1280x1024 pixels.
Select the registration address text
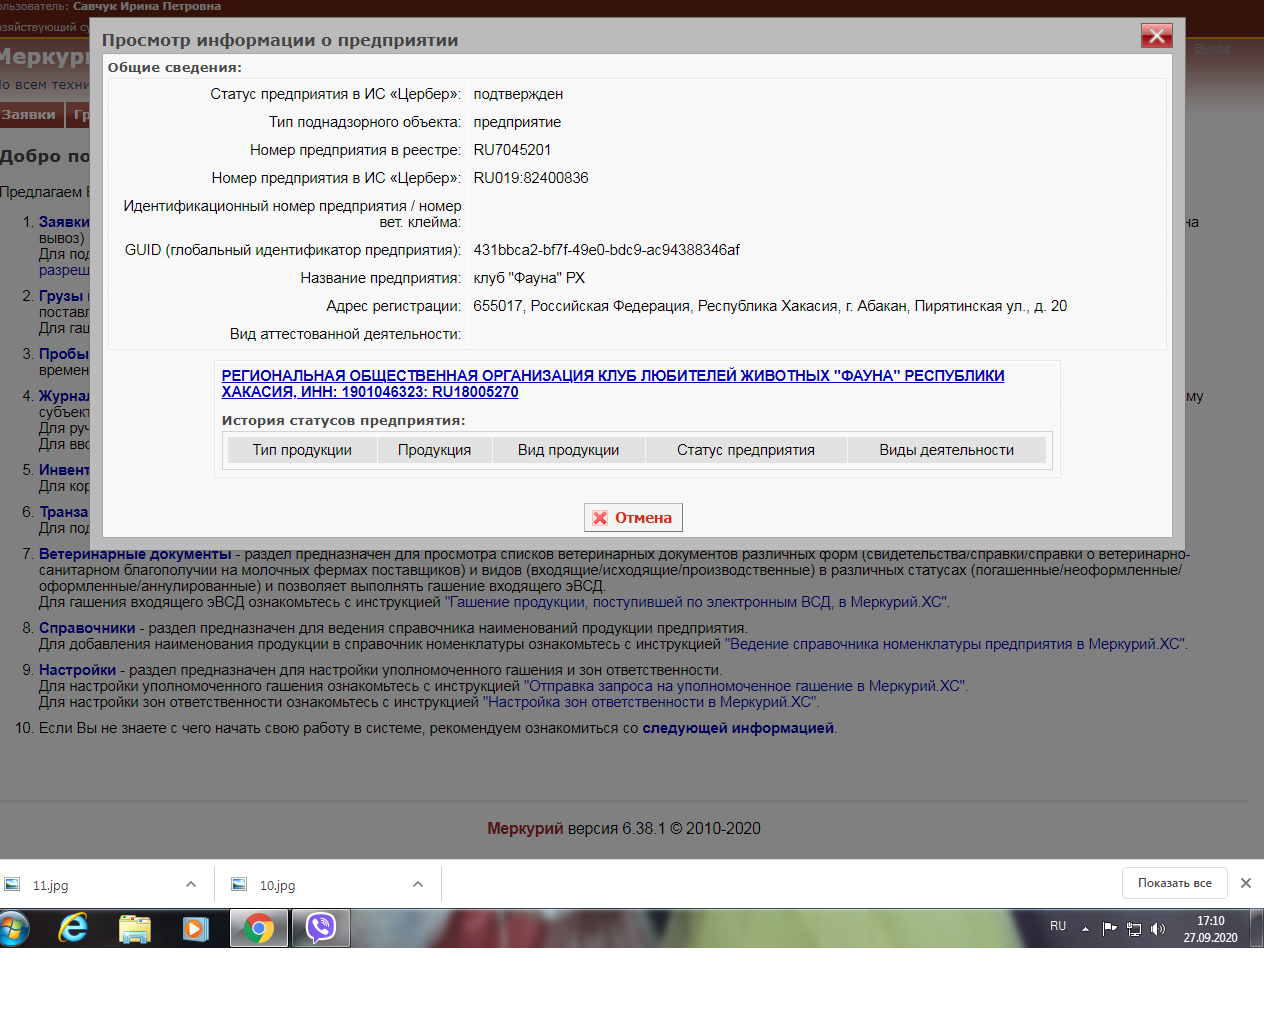(770, 306)
